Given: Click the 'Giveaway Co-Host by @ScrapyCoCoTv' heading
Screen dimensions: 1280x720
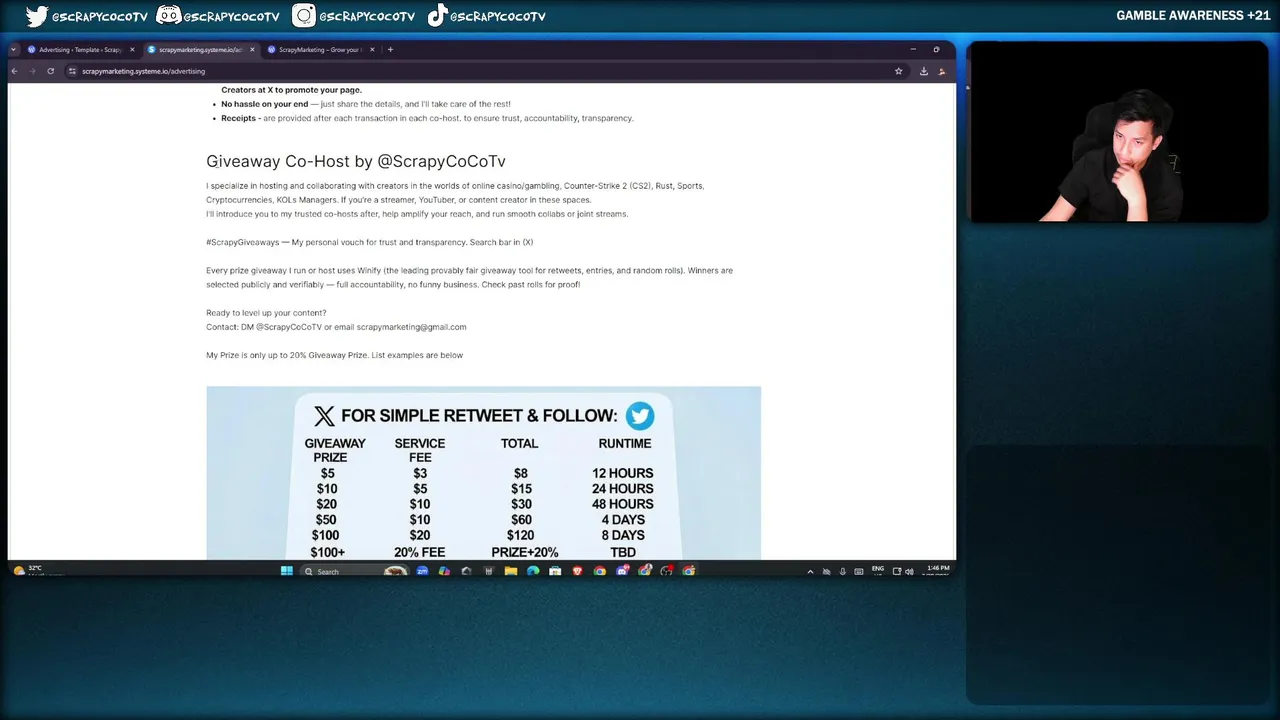Looking at the screenshot, I should pyautogui.click(x=356, y=161).
